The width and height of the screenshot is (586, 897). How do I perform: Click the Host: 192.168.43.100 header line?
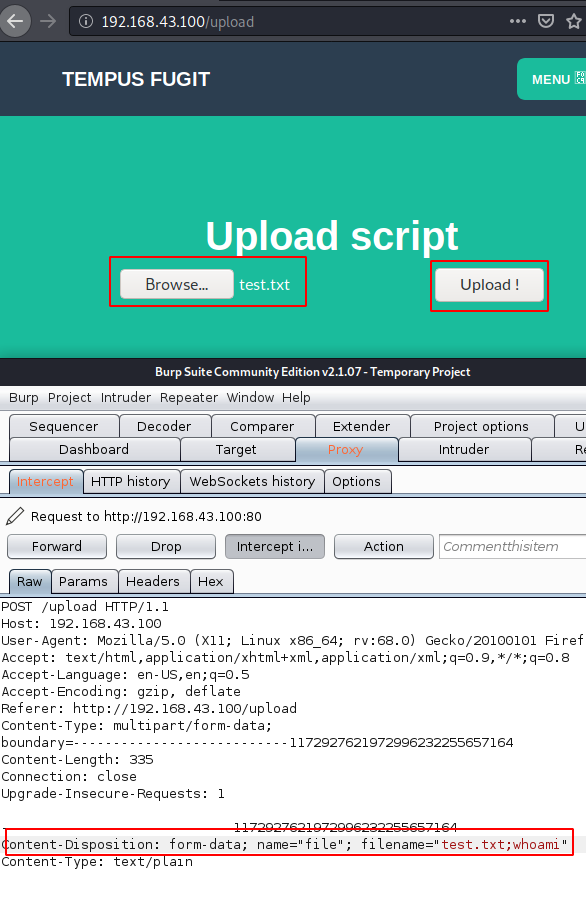coord(81,624)
